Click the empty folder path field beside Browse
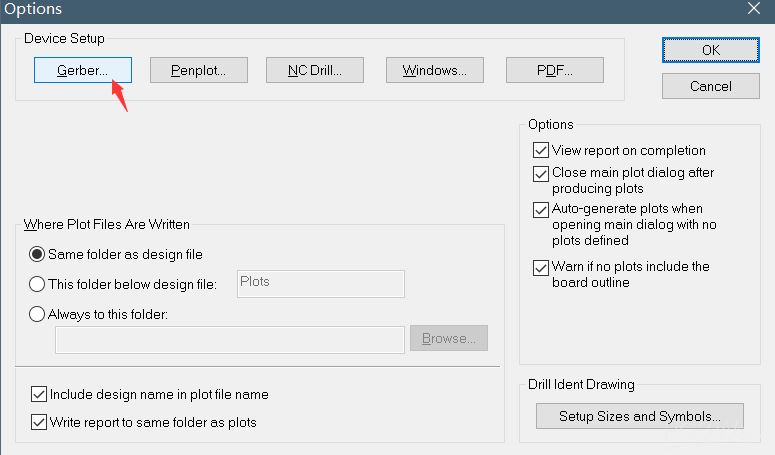The image size is (775, 455). [229, 340]
